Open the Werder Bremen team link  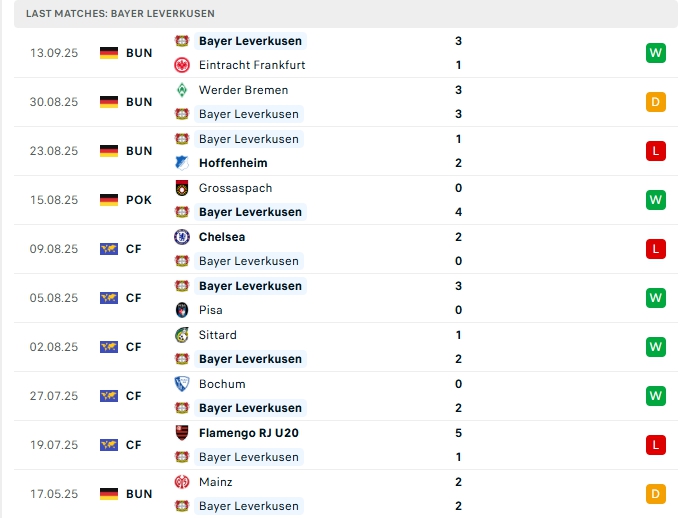pos(243,90)
